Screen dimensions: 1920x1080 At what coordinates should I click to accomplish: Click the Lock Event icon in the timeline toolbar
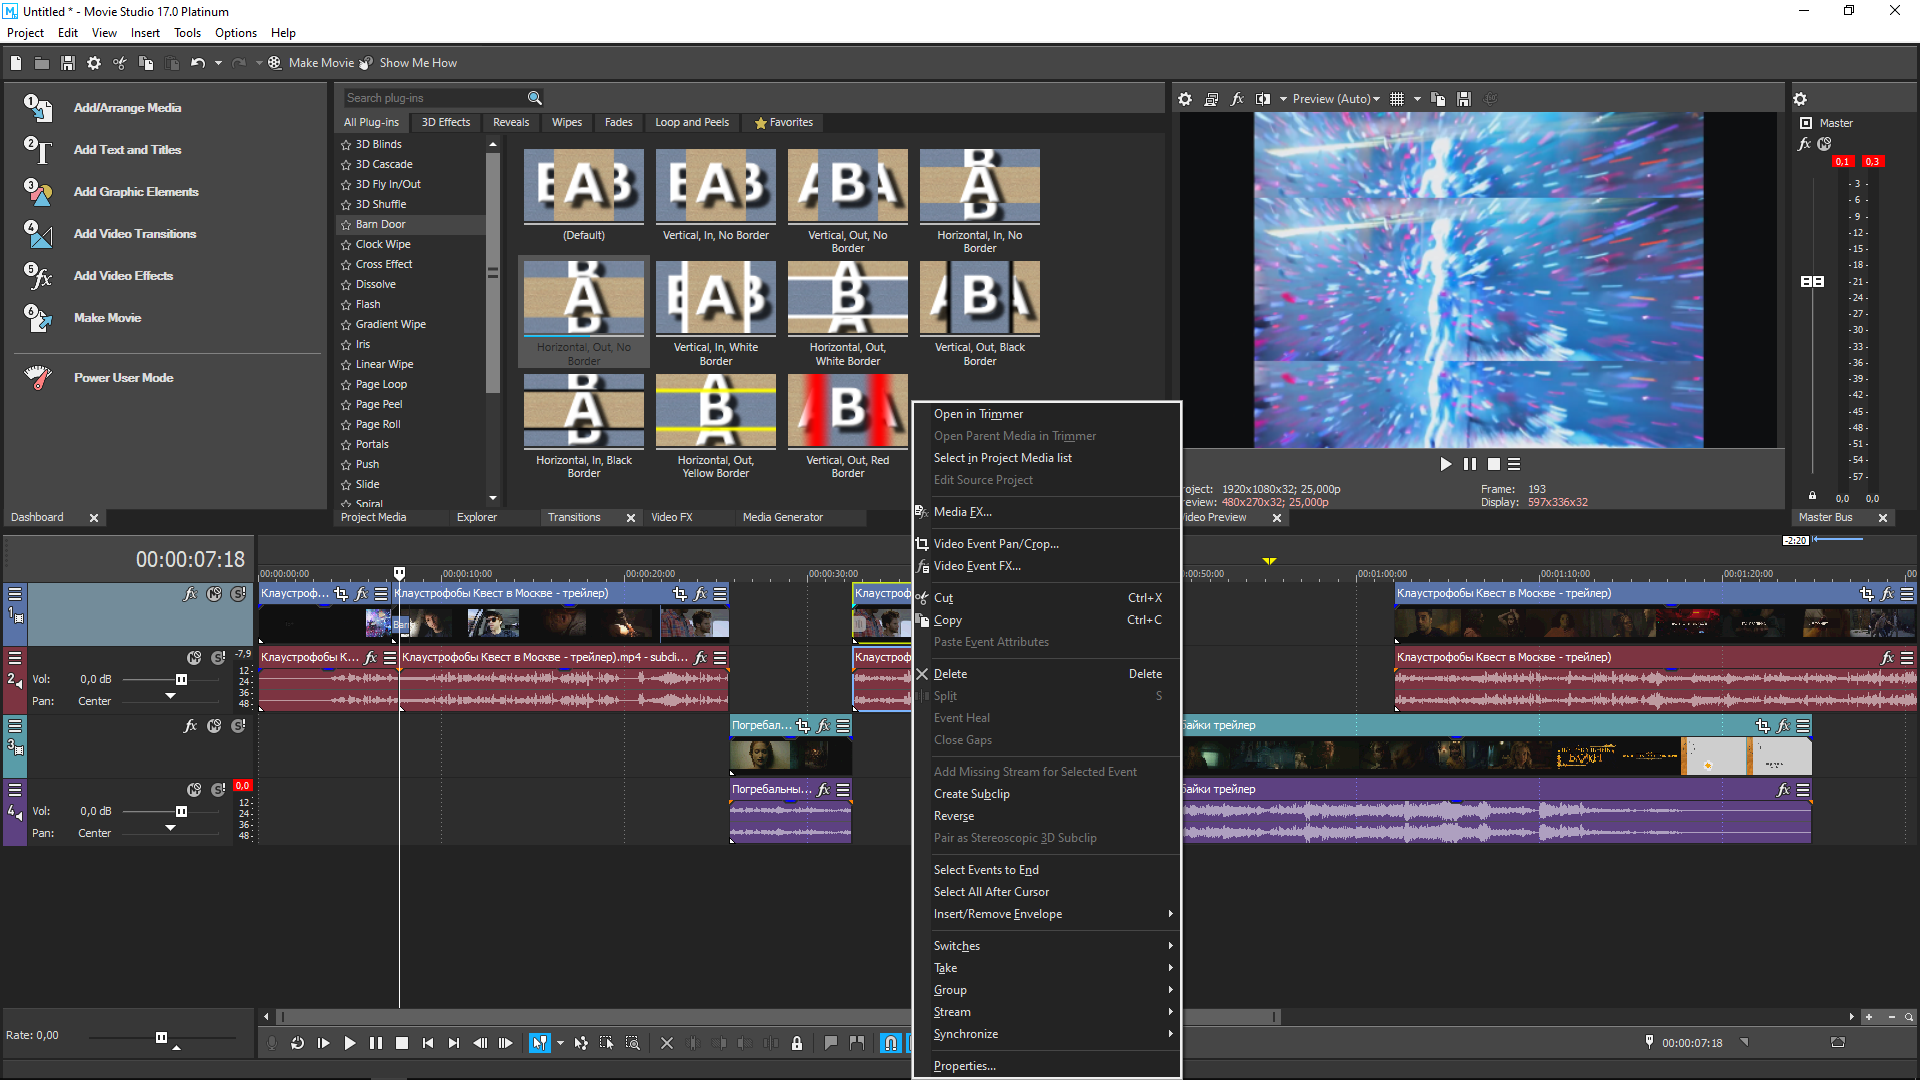pyautogui.click(x=797, y=1043)
